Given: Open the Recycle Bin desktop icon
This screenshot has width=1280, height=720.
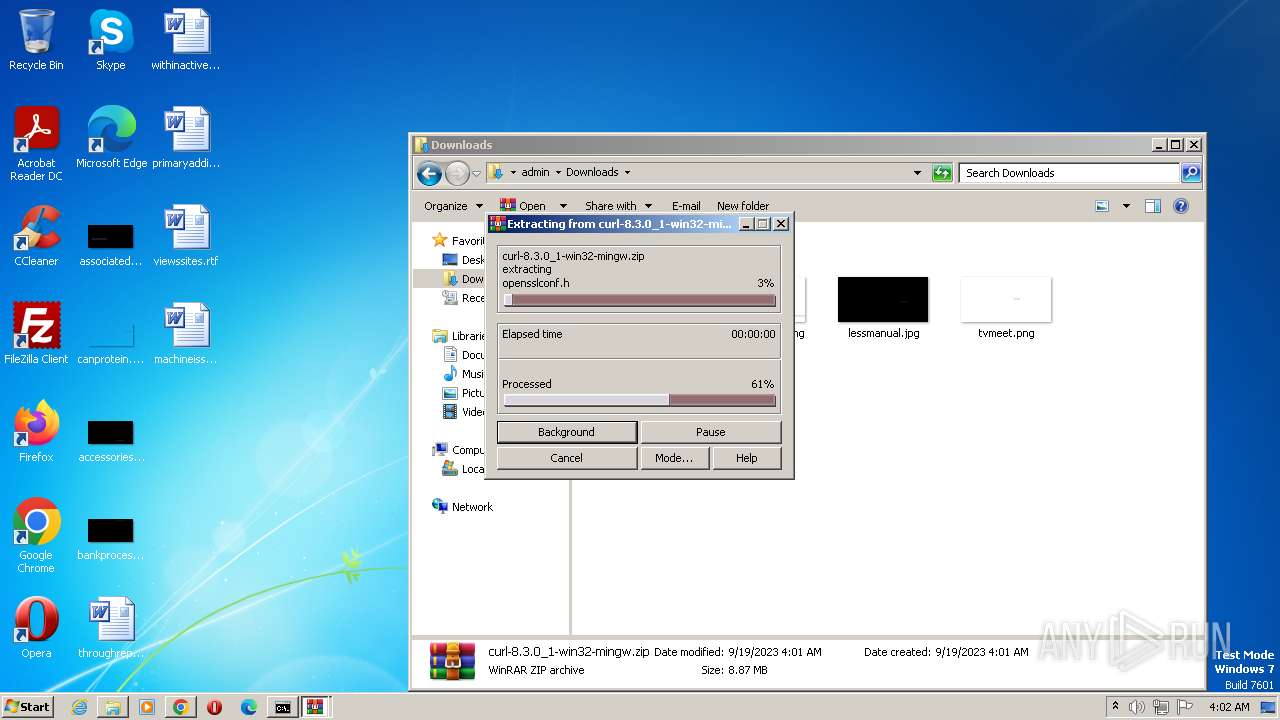Looking at the screenshot, I should click(36, 40).
